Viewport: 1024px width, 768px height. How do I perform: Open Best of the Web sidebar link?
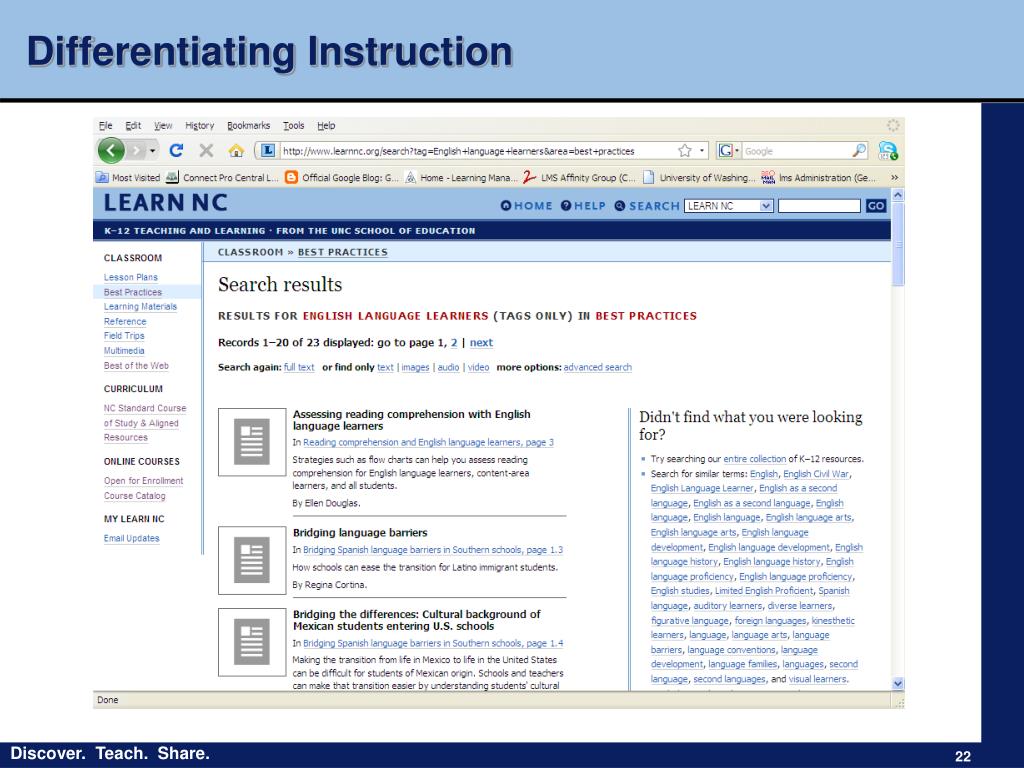pyautogui.click(x=136, y=366)
